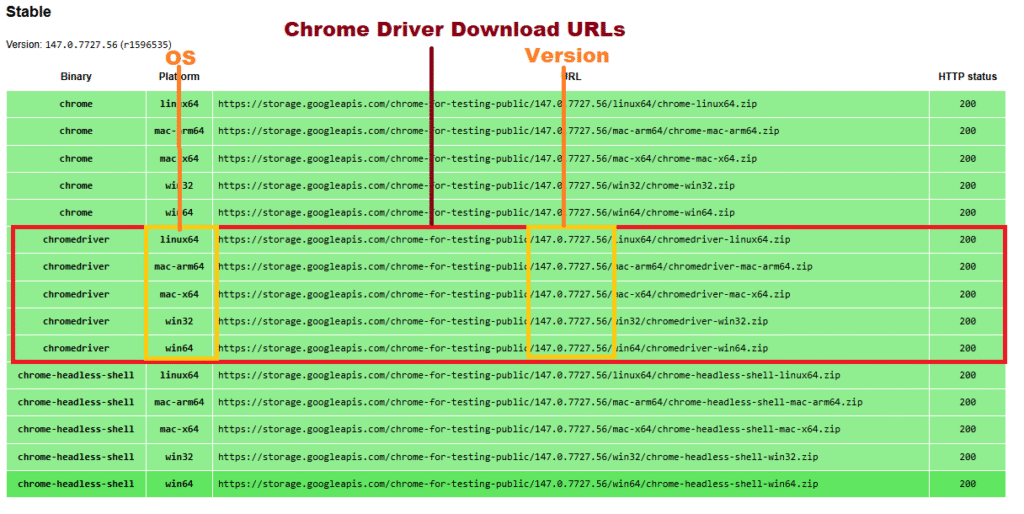Click the chrome binary cell for mac-arm64
This screenshot has width=1024, height=514.
(x=76, y=131)
